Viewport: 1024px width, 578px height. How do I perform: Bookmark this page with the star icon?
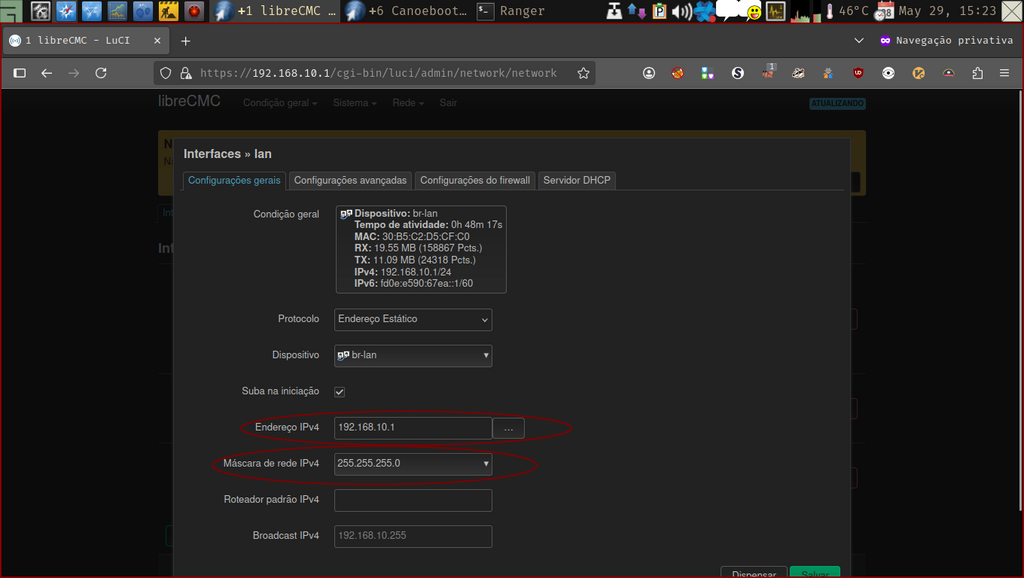(583, 73)
